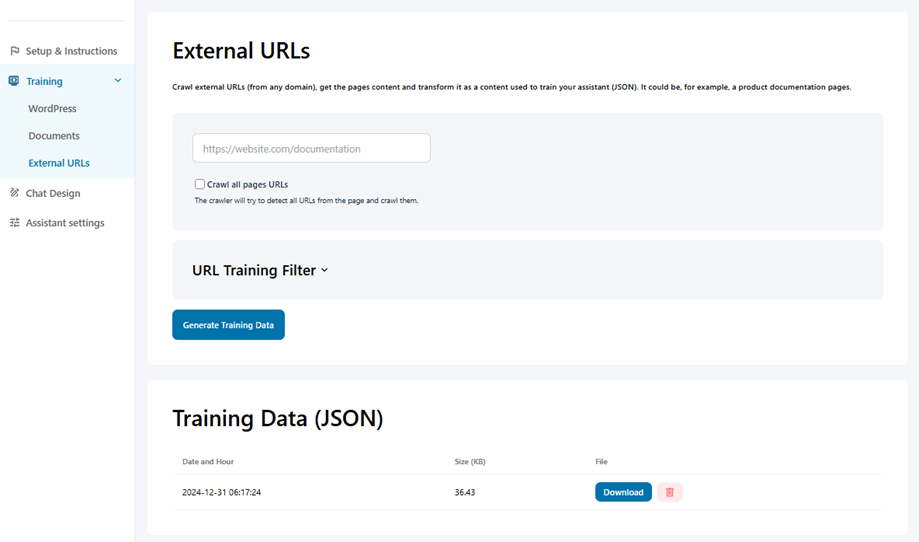Click the Chat Design pencil icon
Image resolution: width=919 pixels, height=542 pixels.
click(x=14, y=193)
